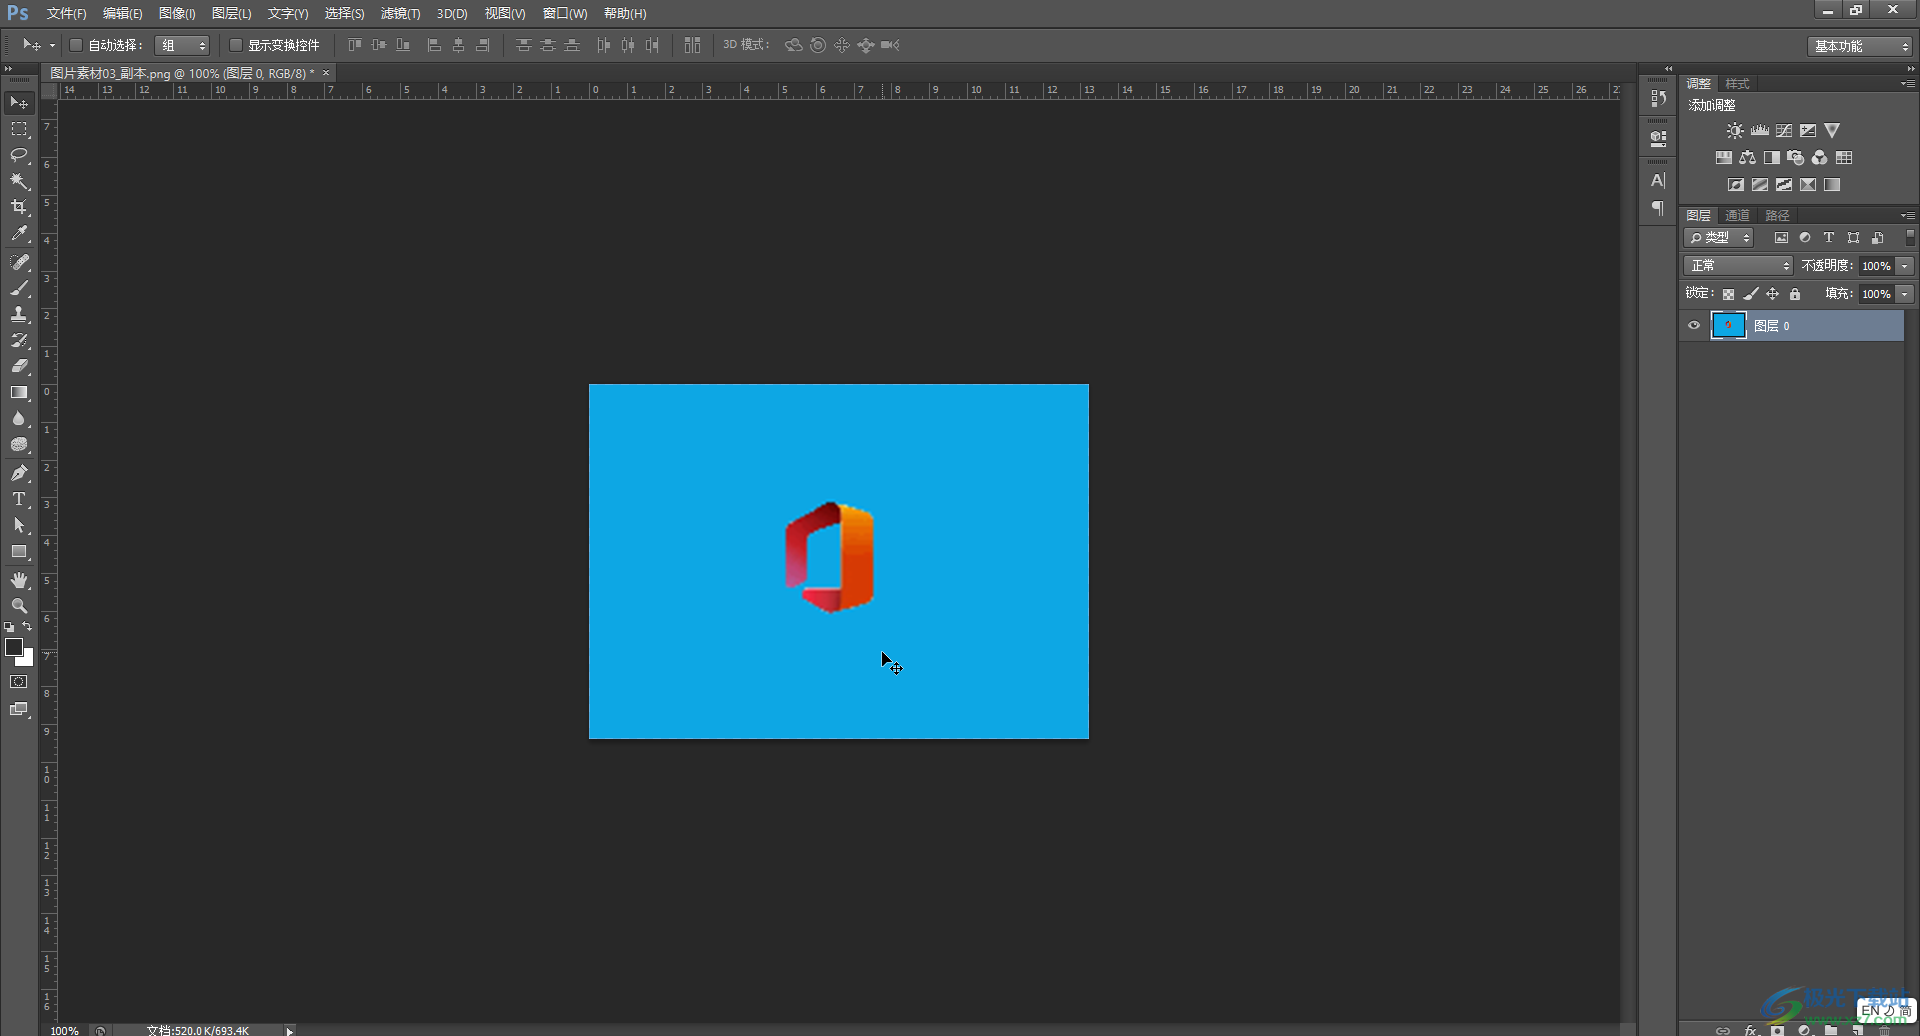Select the Healing Brush tool
The height and width of the screenshot is (1036, 1920).
click(x=19, y=262)
